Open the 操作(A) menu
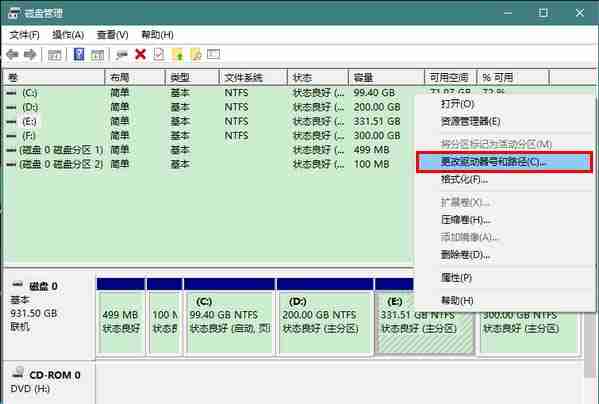 point(68,35)
